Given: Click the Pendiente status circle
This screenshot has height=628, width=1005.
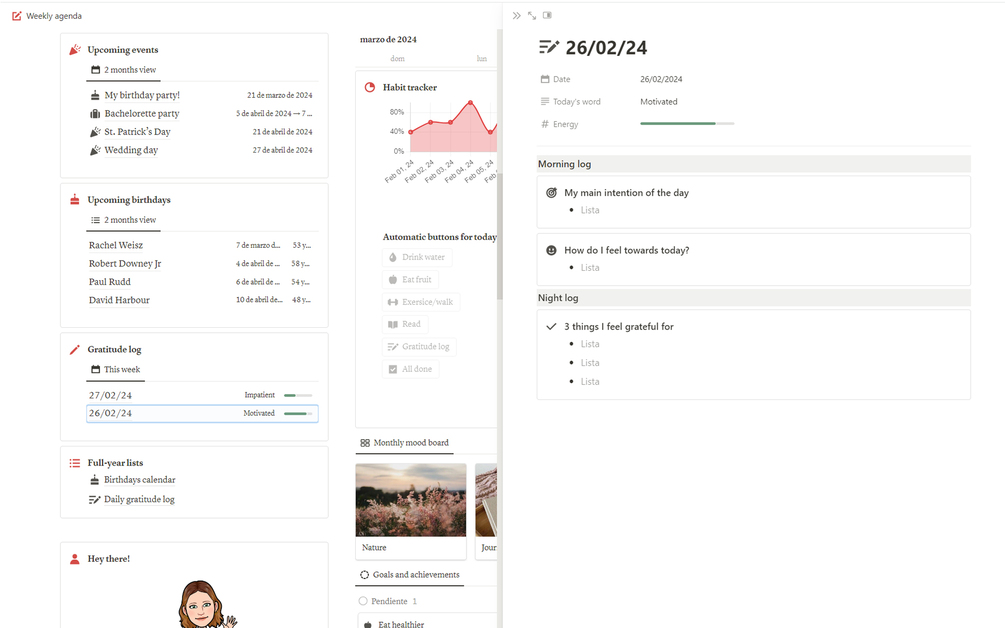Looking at the screenshot, I should [x=363, y=601].
